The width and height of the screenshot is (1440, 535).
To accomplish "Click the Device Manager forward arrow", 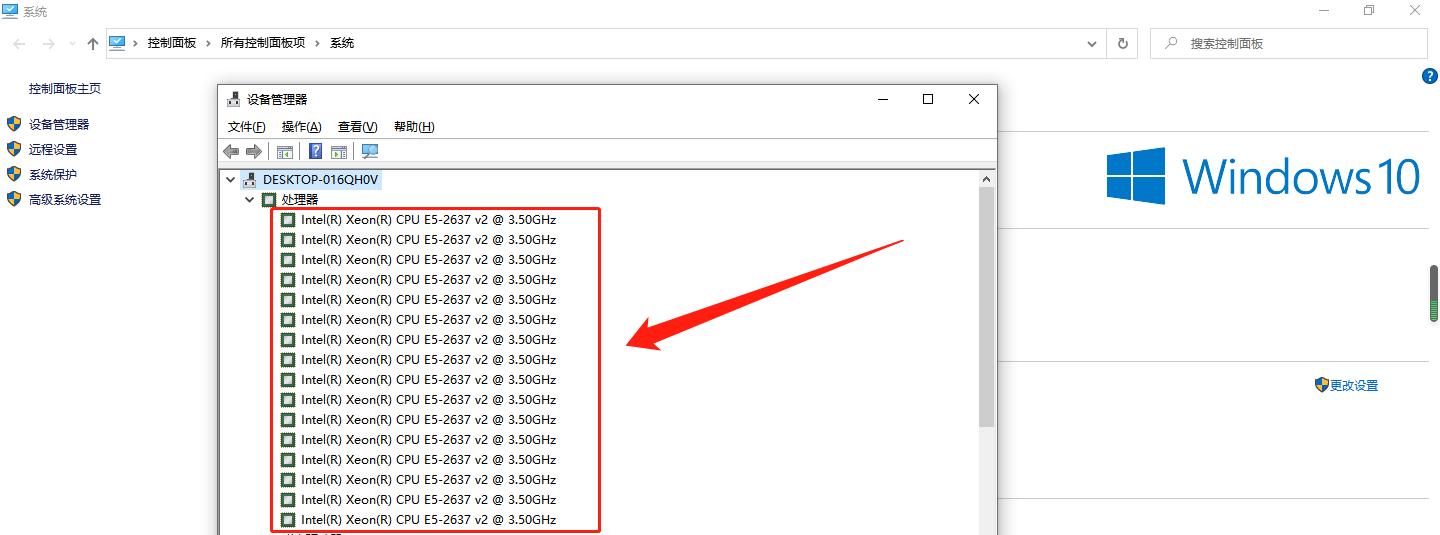I will [254, 151].
